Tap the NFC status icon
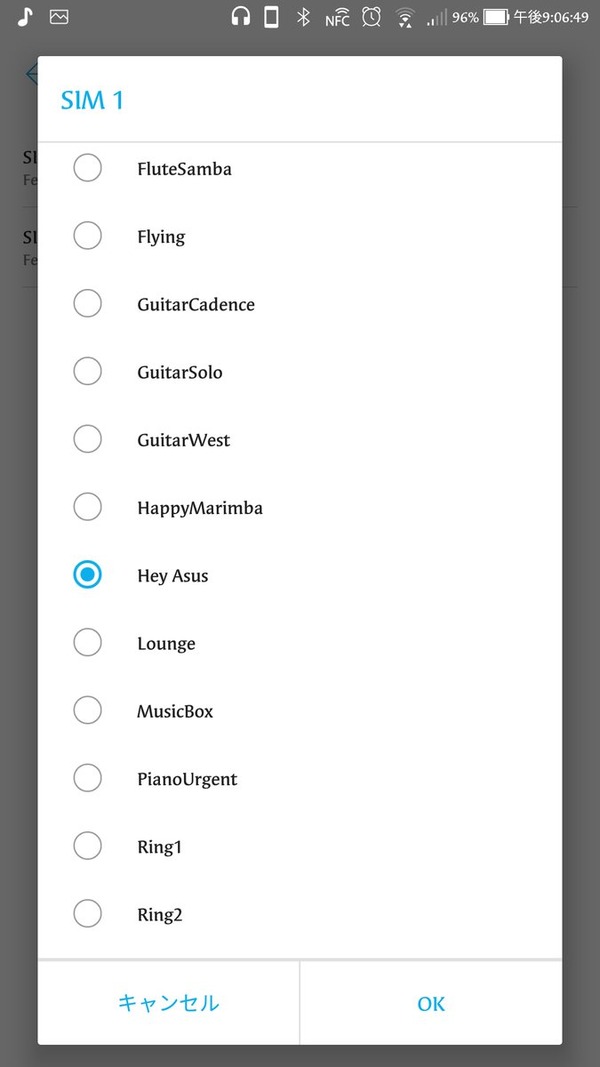600x1067 pixels. pos(337,17)
